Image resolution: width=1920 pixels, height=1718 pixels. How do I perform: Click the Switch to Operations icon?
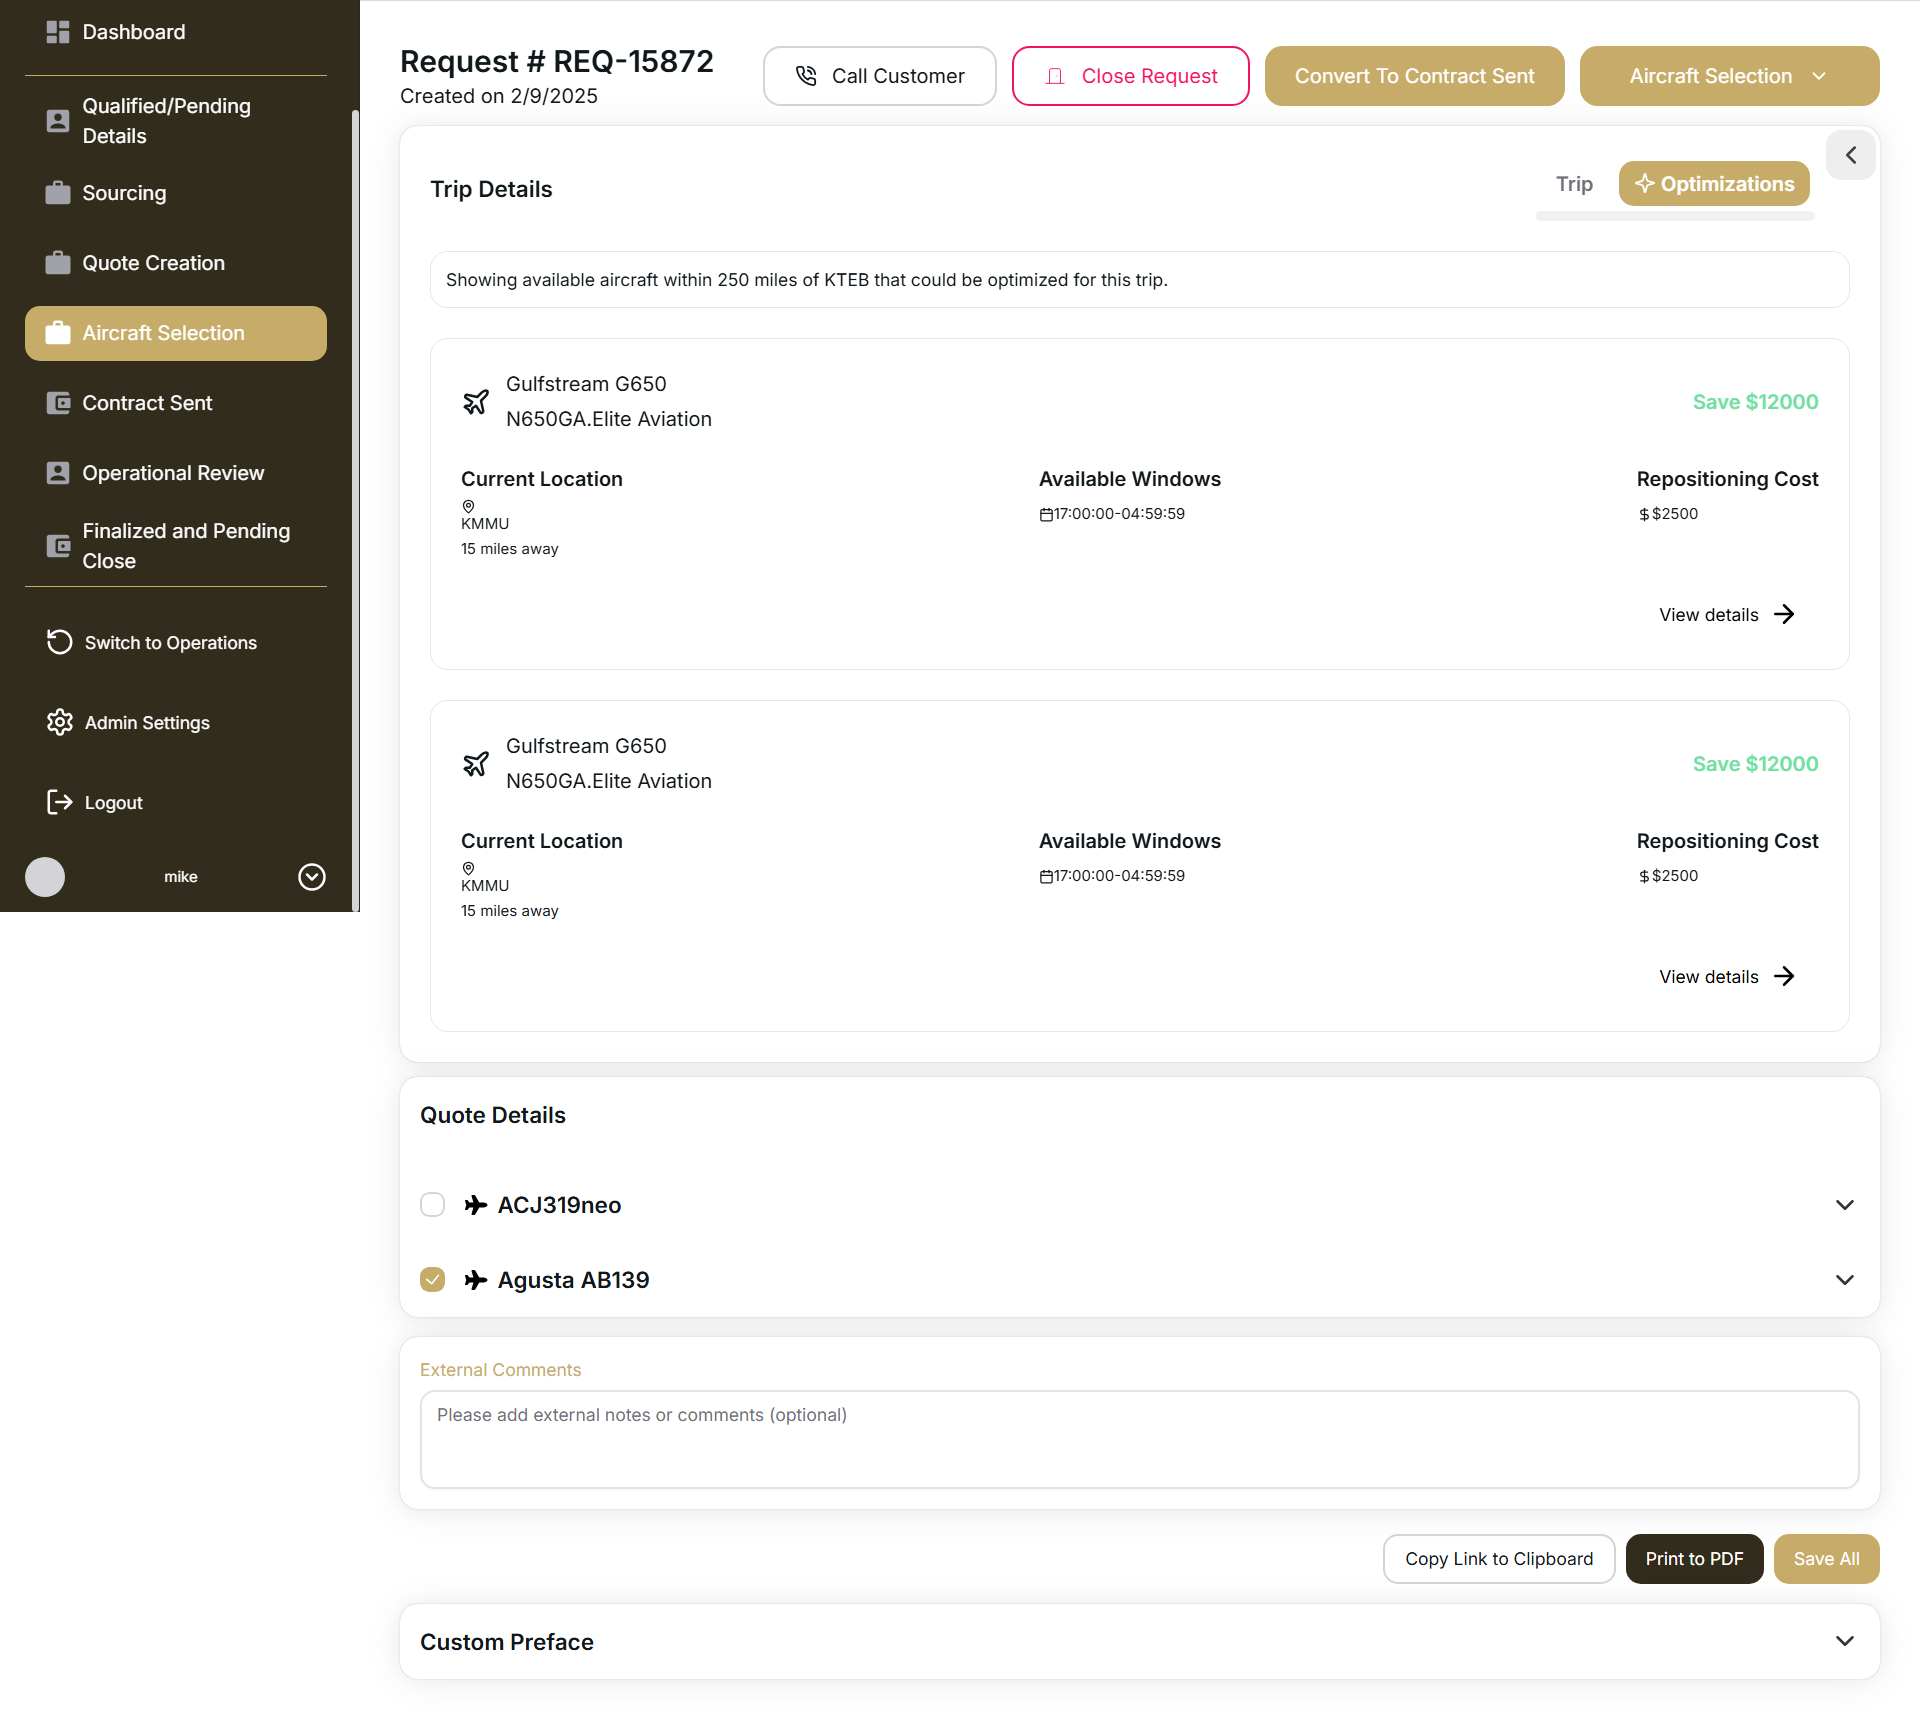(59, 642)
